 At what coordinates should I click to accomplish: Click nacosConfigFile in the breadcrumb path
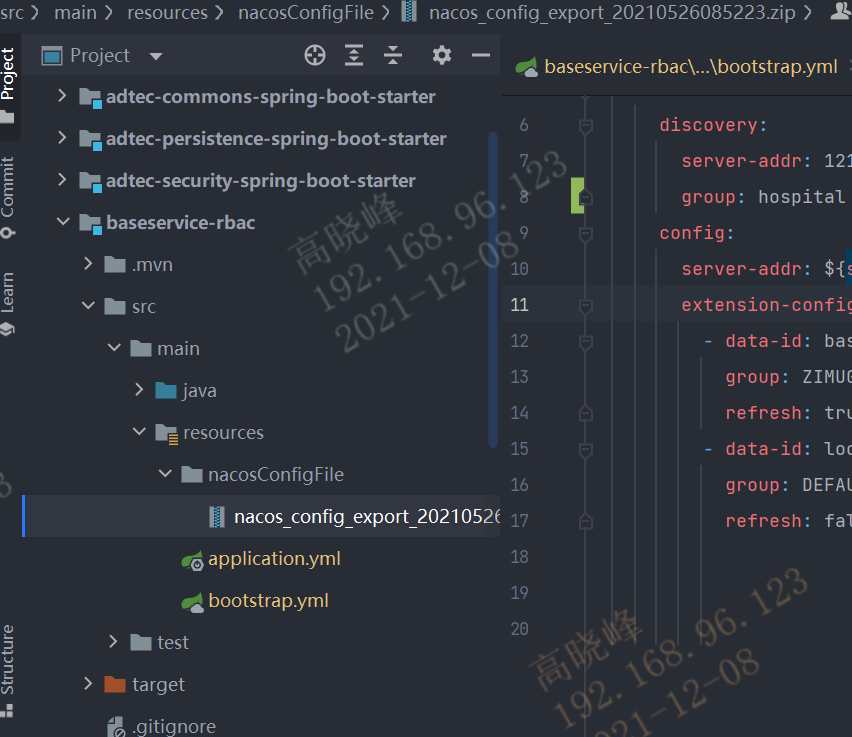306,13
